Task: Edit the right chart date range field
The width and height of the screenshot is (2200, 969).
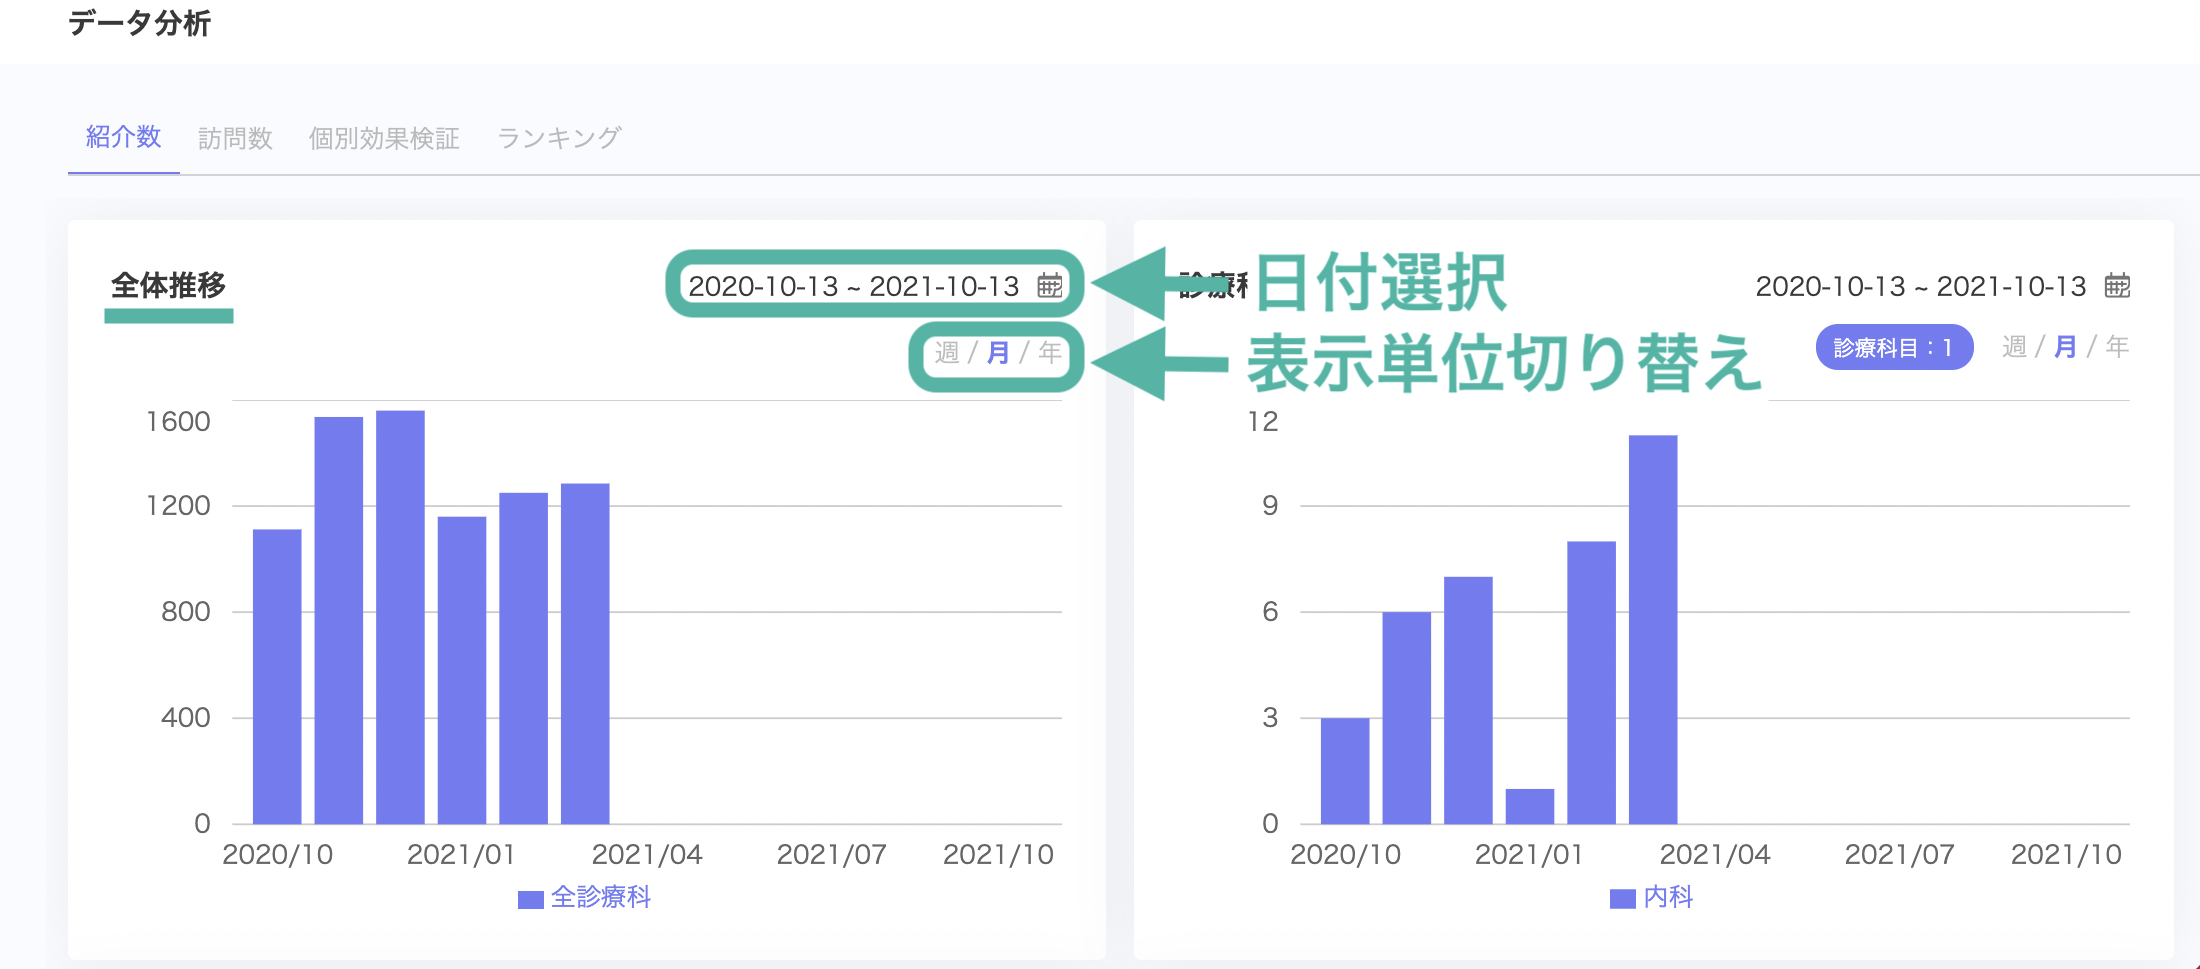Action: click(1942, 285)
